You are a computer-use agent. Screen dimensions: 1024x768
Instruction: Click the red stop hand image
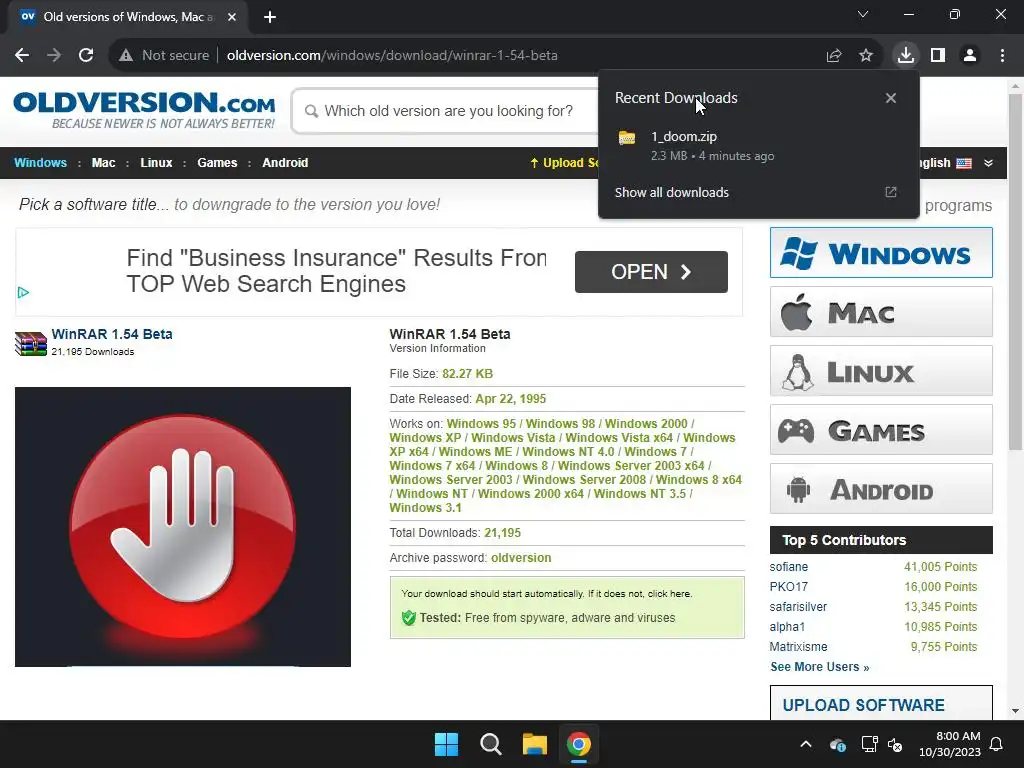183,527
